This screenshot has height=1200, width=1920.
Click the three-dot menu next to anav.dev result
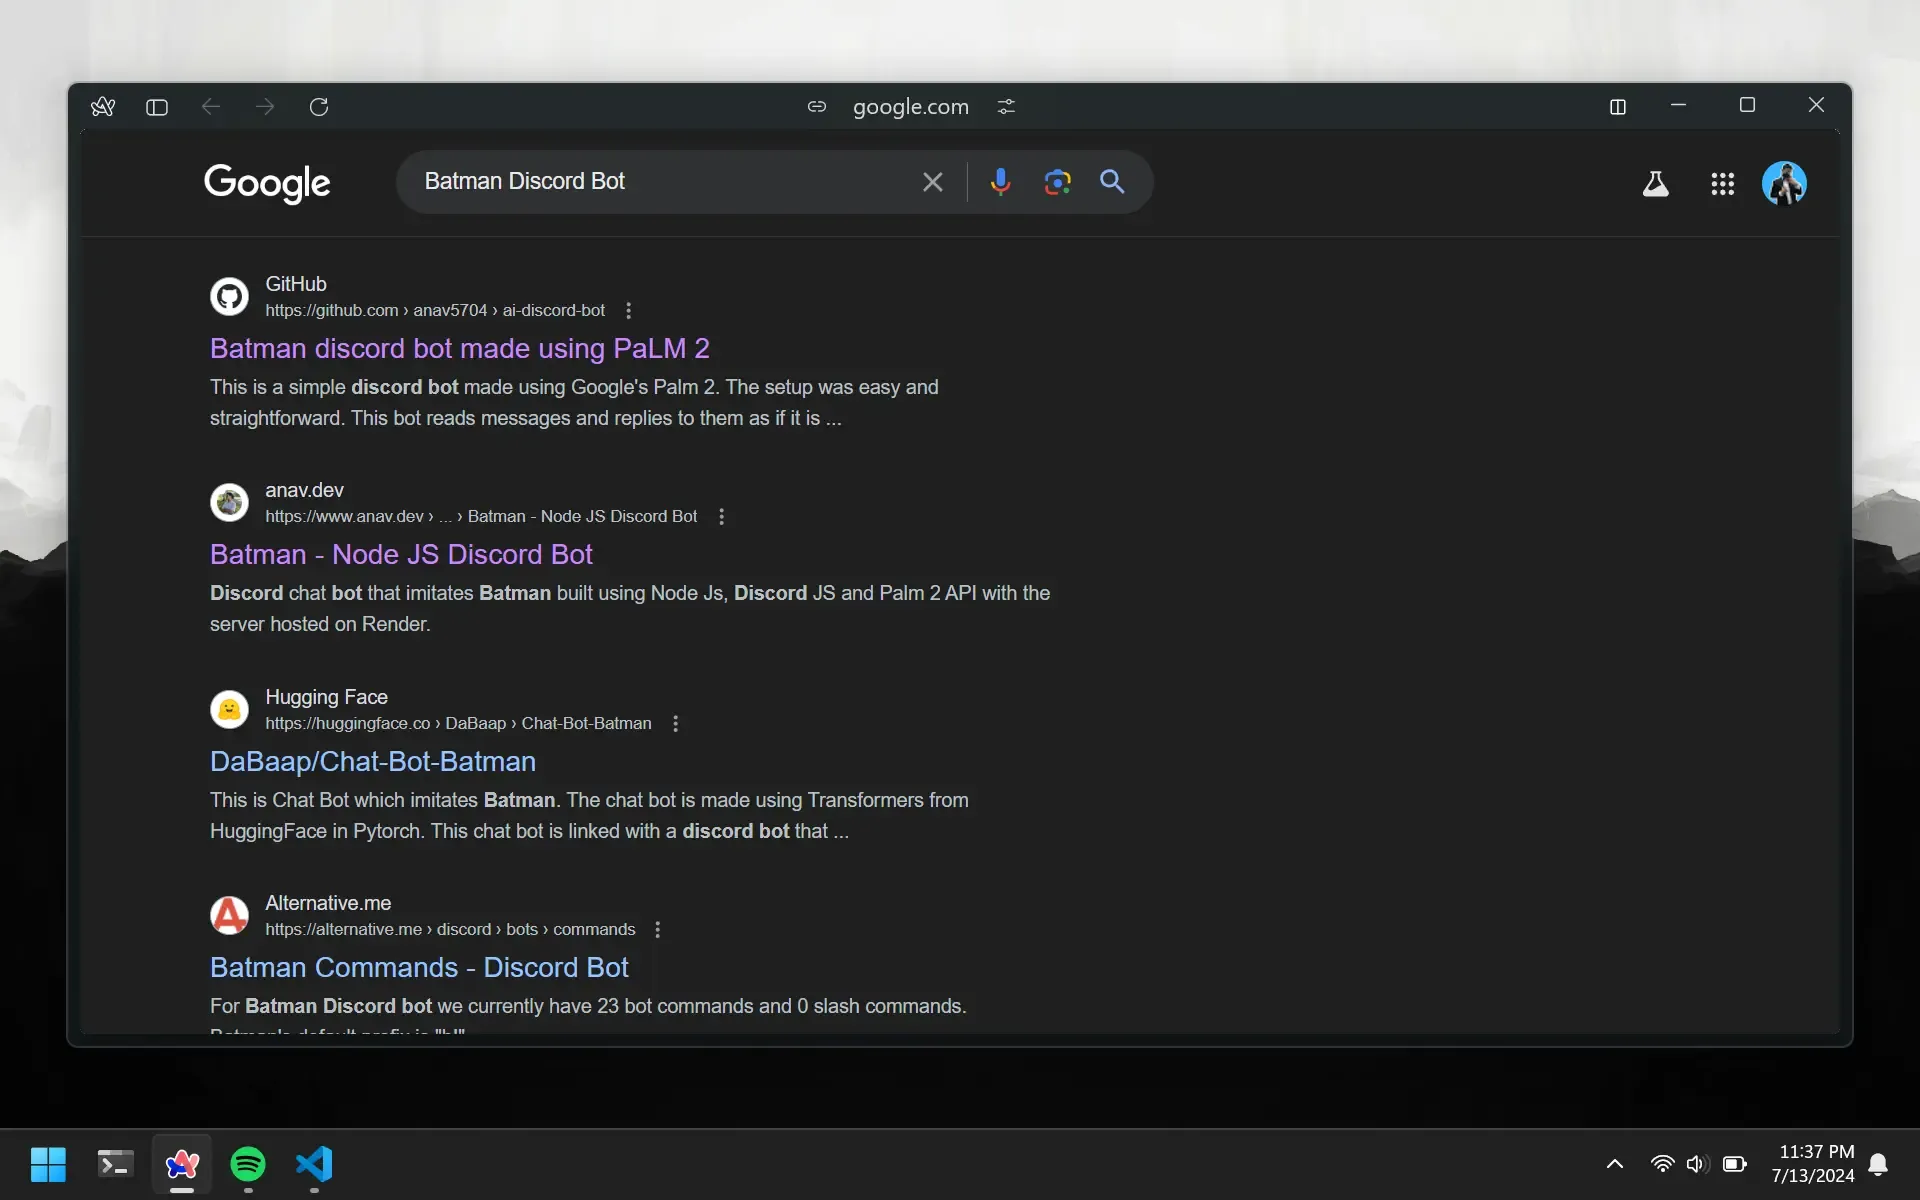coord(720,516)
